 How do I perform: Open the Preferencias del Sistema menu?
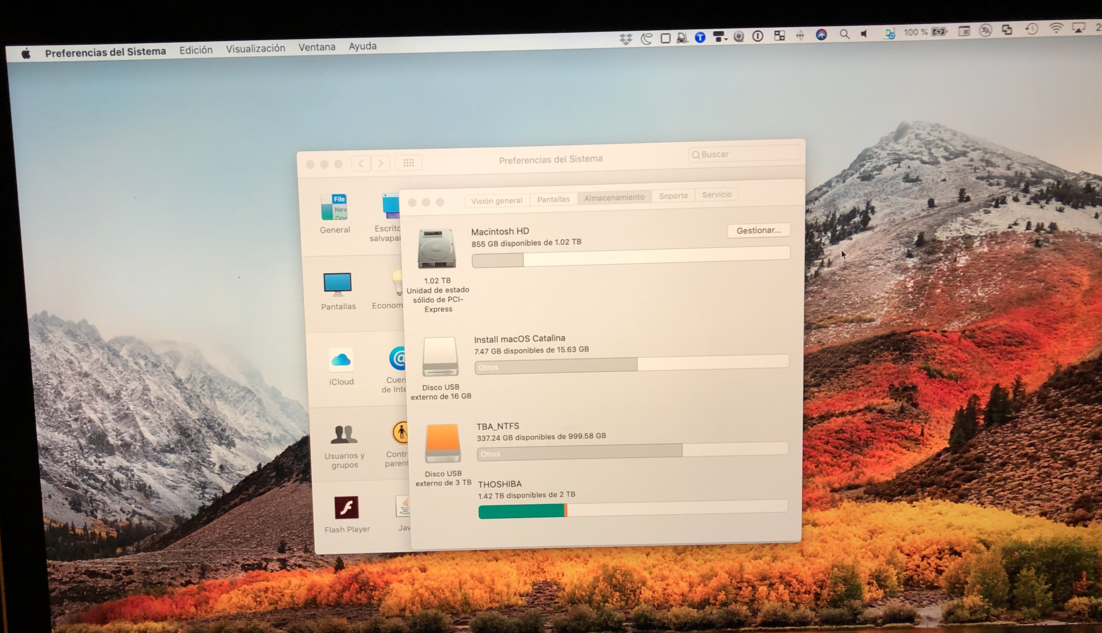pyautogui.click(x=105, y=52)
